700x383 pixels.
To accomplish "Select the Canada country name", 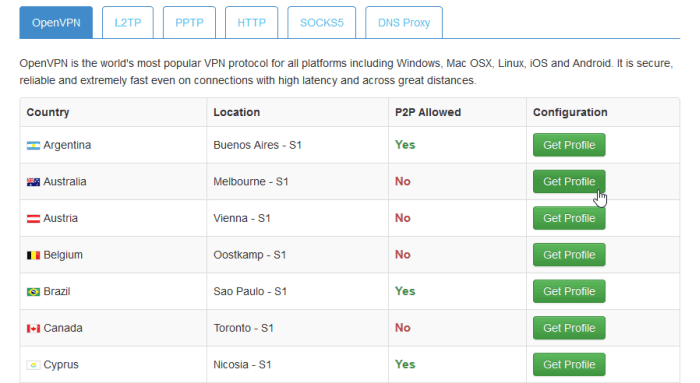I will (x=63, y=328).
